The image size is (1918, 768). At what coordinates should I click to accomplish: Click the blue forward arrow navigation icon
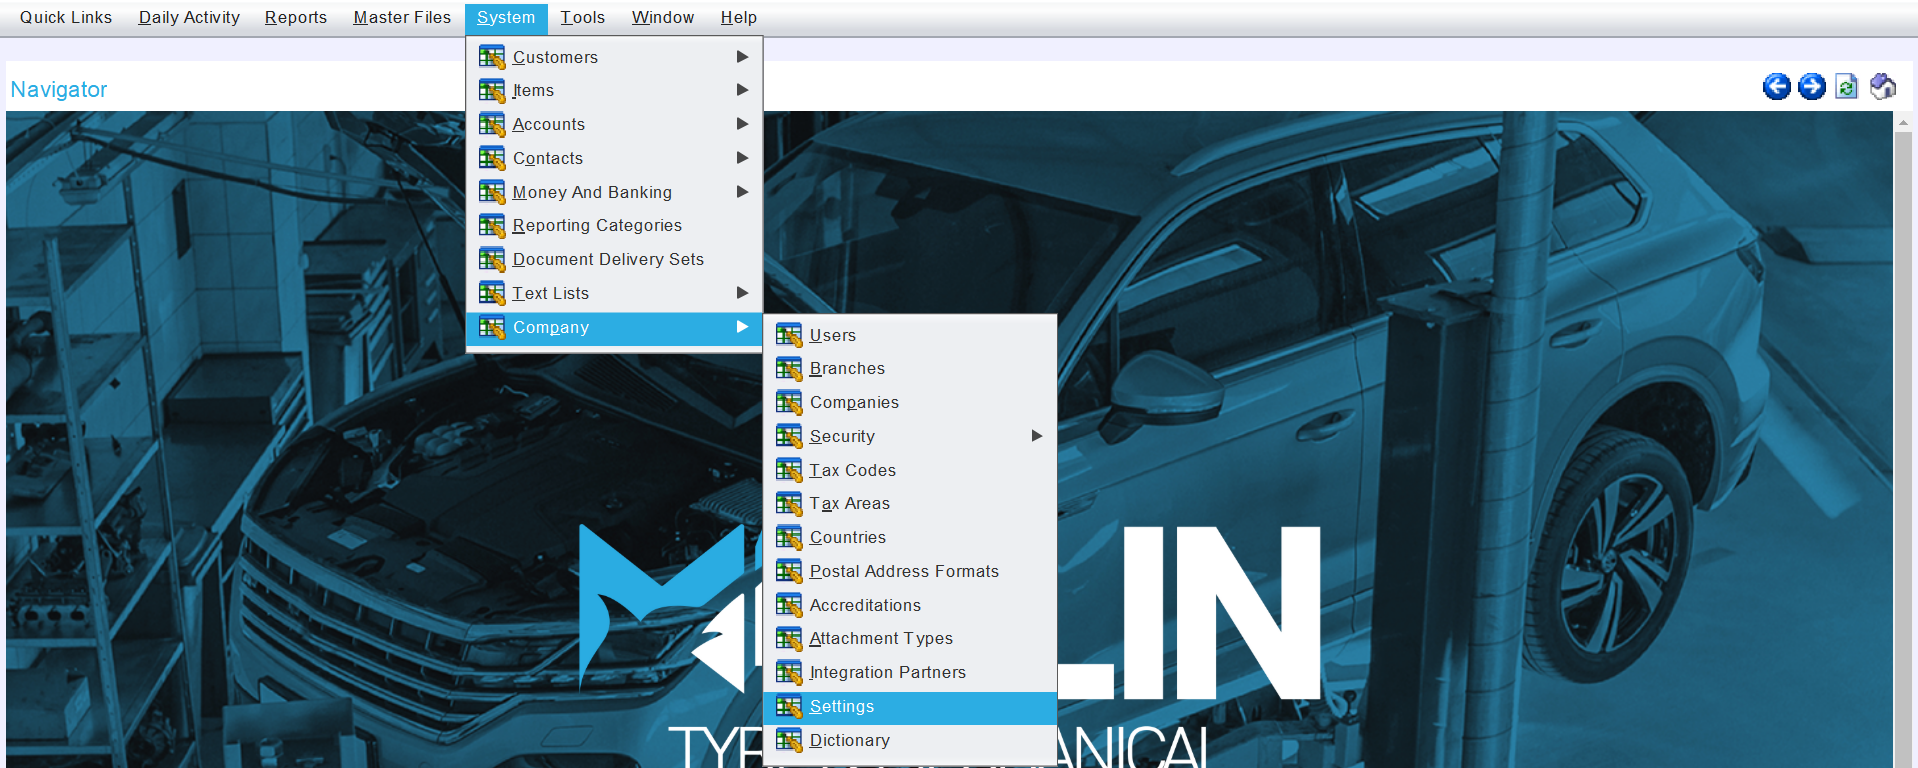coord(1812,87)
